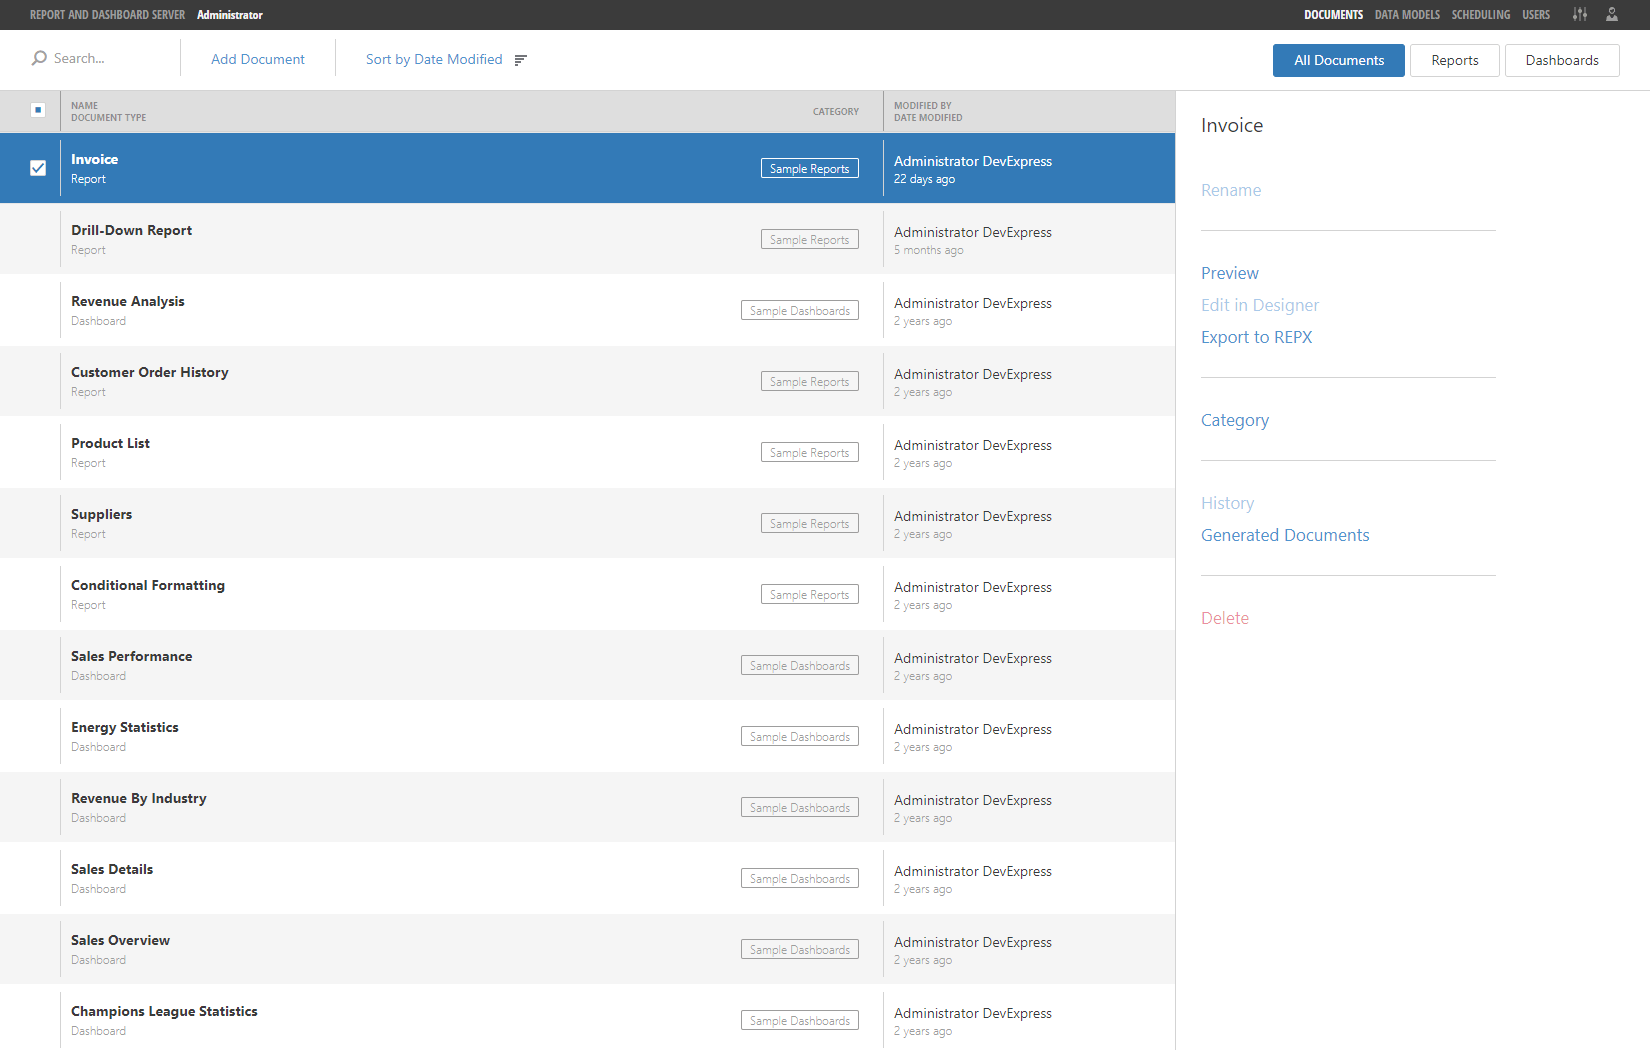This screenshot has height=1050, width=1650.
Task: Open Generated Documents for Invoice
Action: pyautogui.click(x=1285, y=535)
